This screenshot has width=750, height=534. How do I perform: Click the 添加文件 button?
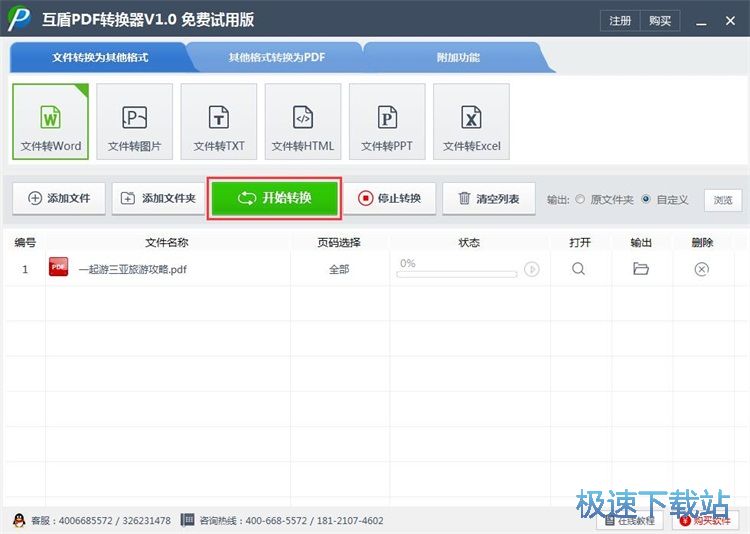click(59, 198)
